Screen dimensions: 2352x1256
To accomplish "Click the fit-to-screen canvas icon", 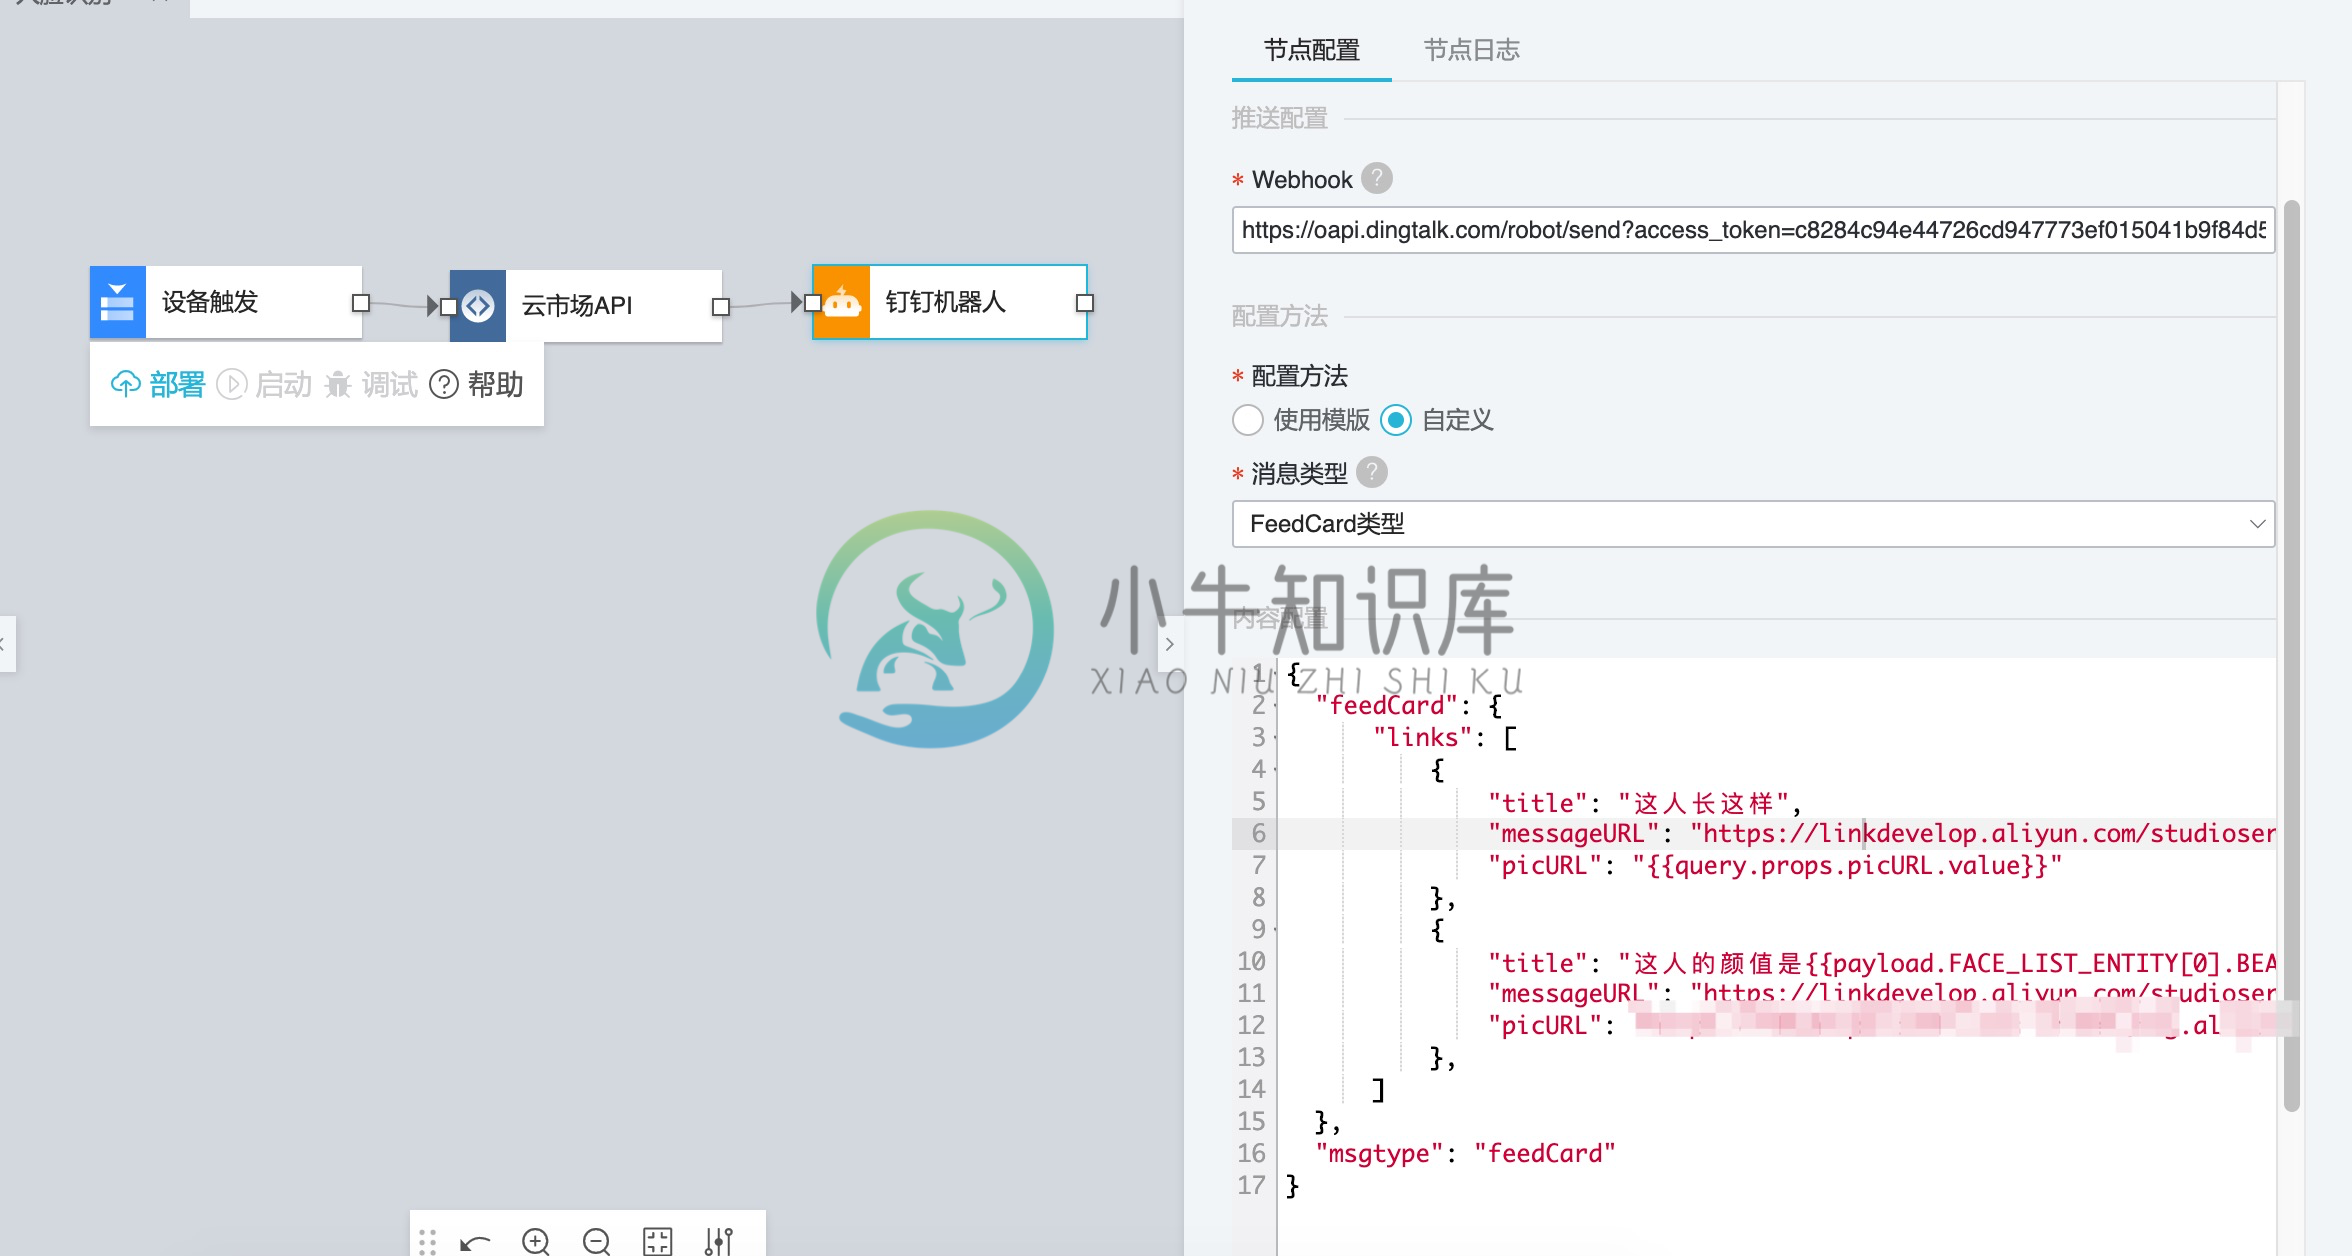I will point(657,1242).
